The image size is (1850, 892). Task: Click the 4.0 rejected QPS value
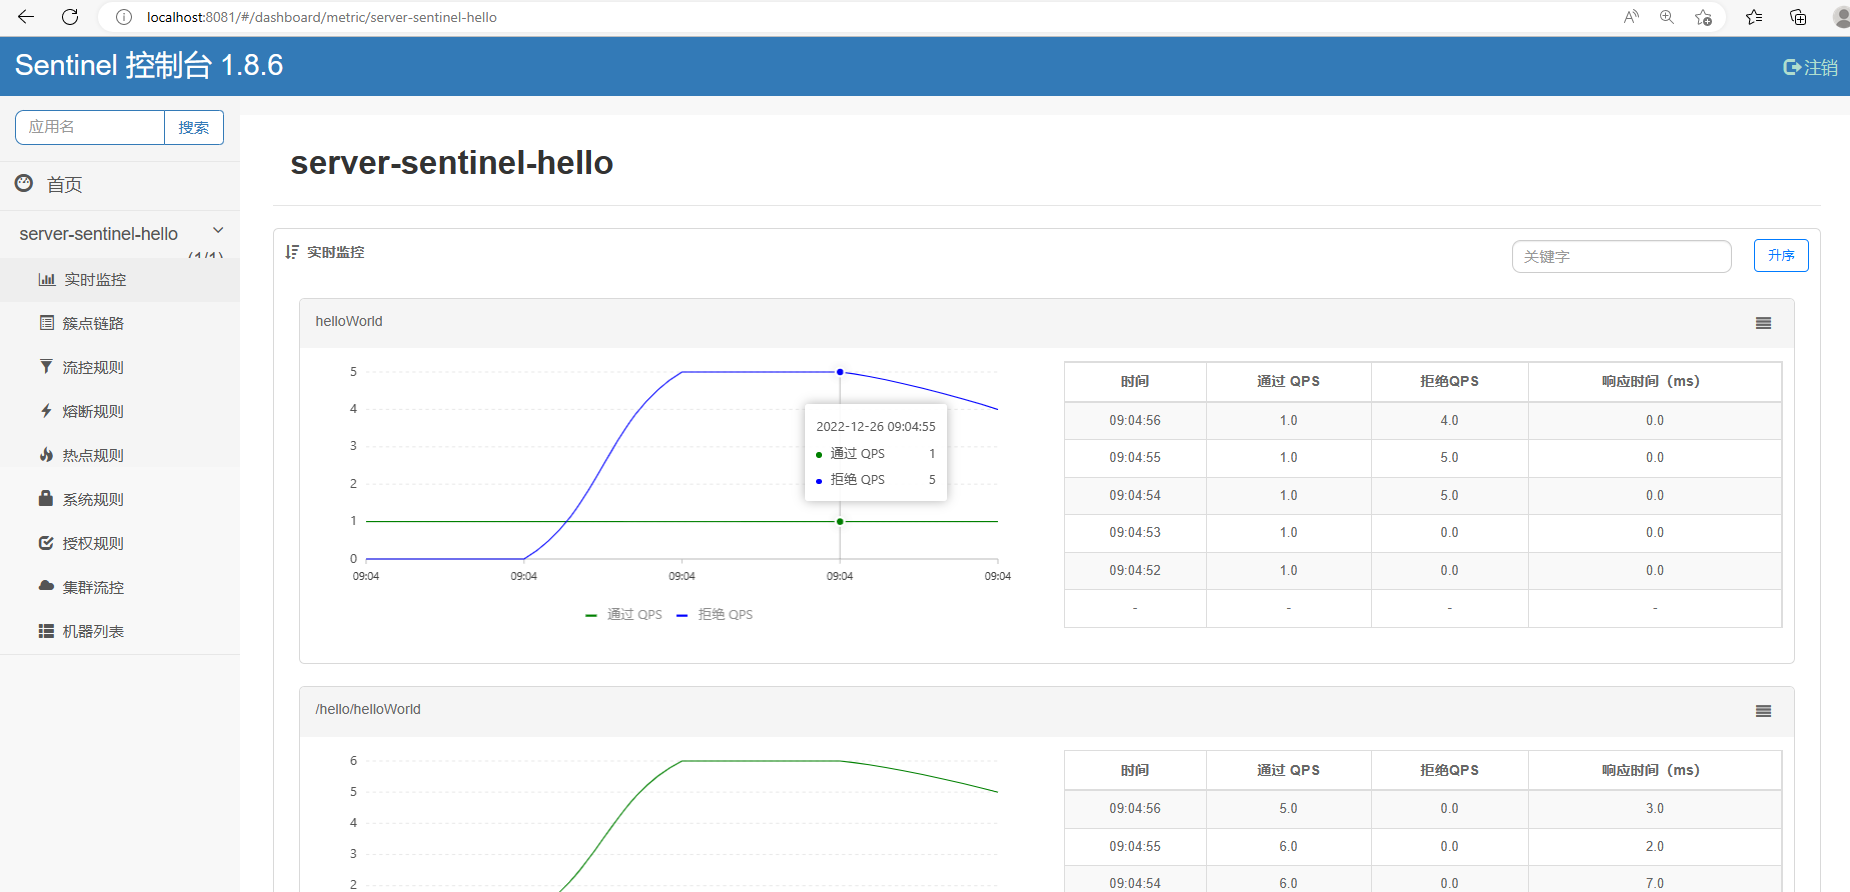[x=1449, y=420]
